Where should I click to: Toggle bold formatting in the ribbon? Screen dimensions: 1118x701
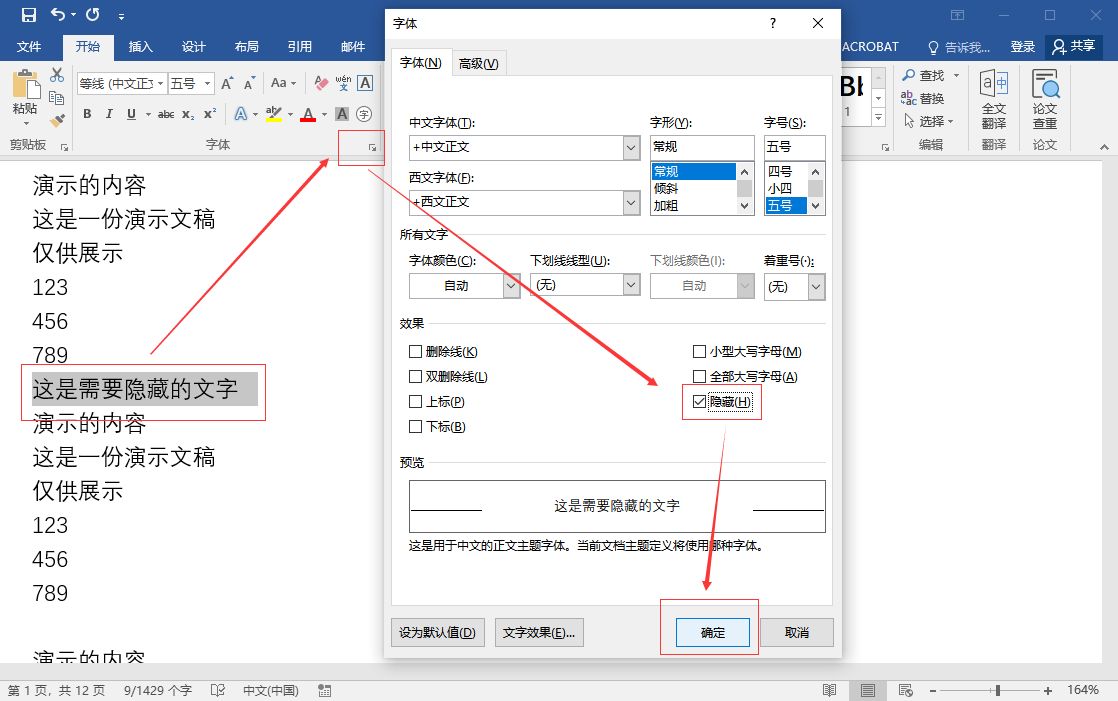click(x=87, y=114)
